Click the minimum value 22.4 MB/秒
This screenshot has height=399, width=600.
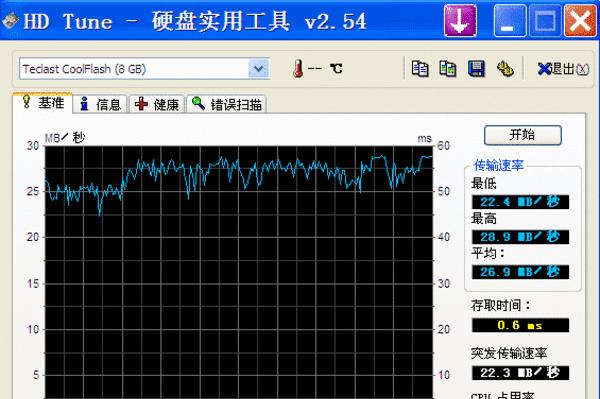click(520, 202)
